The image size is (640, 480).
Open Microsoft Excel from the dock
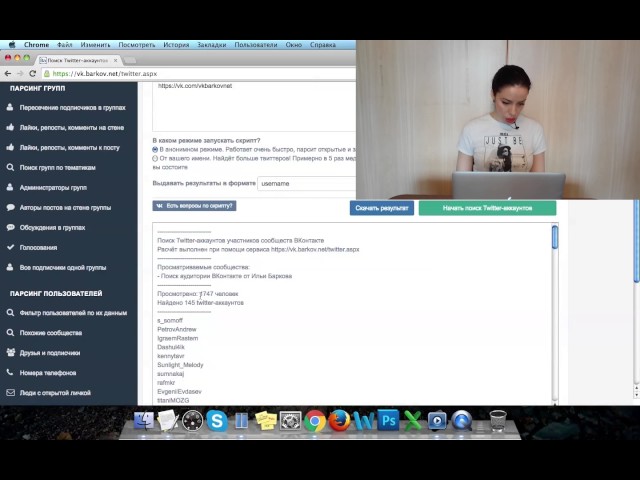[412, 421]
